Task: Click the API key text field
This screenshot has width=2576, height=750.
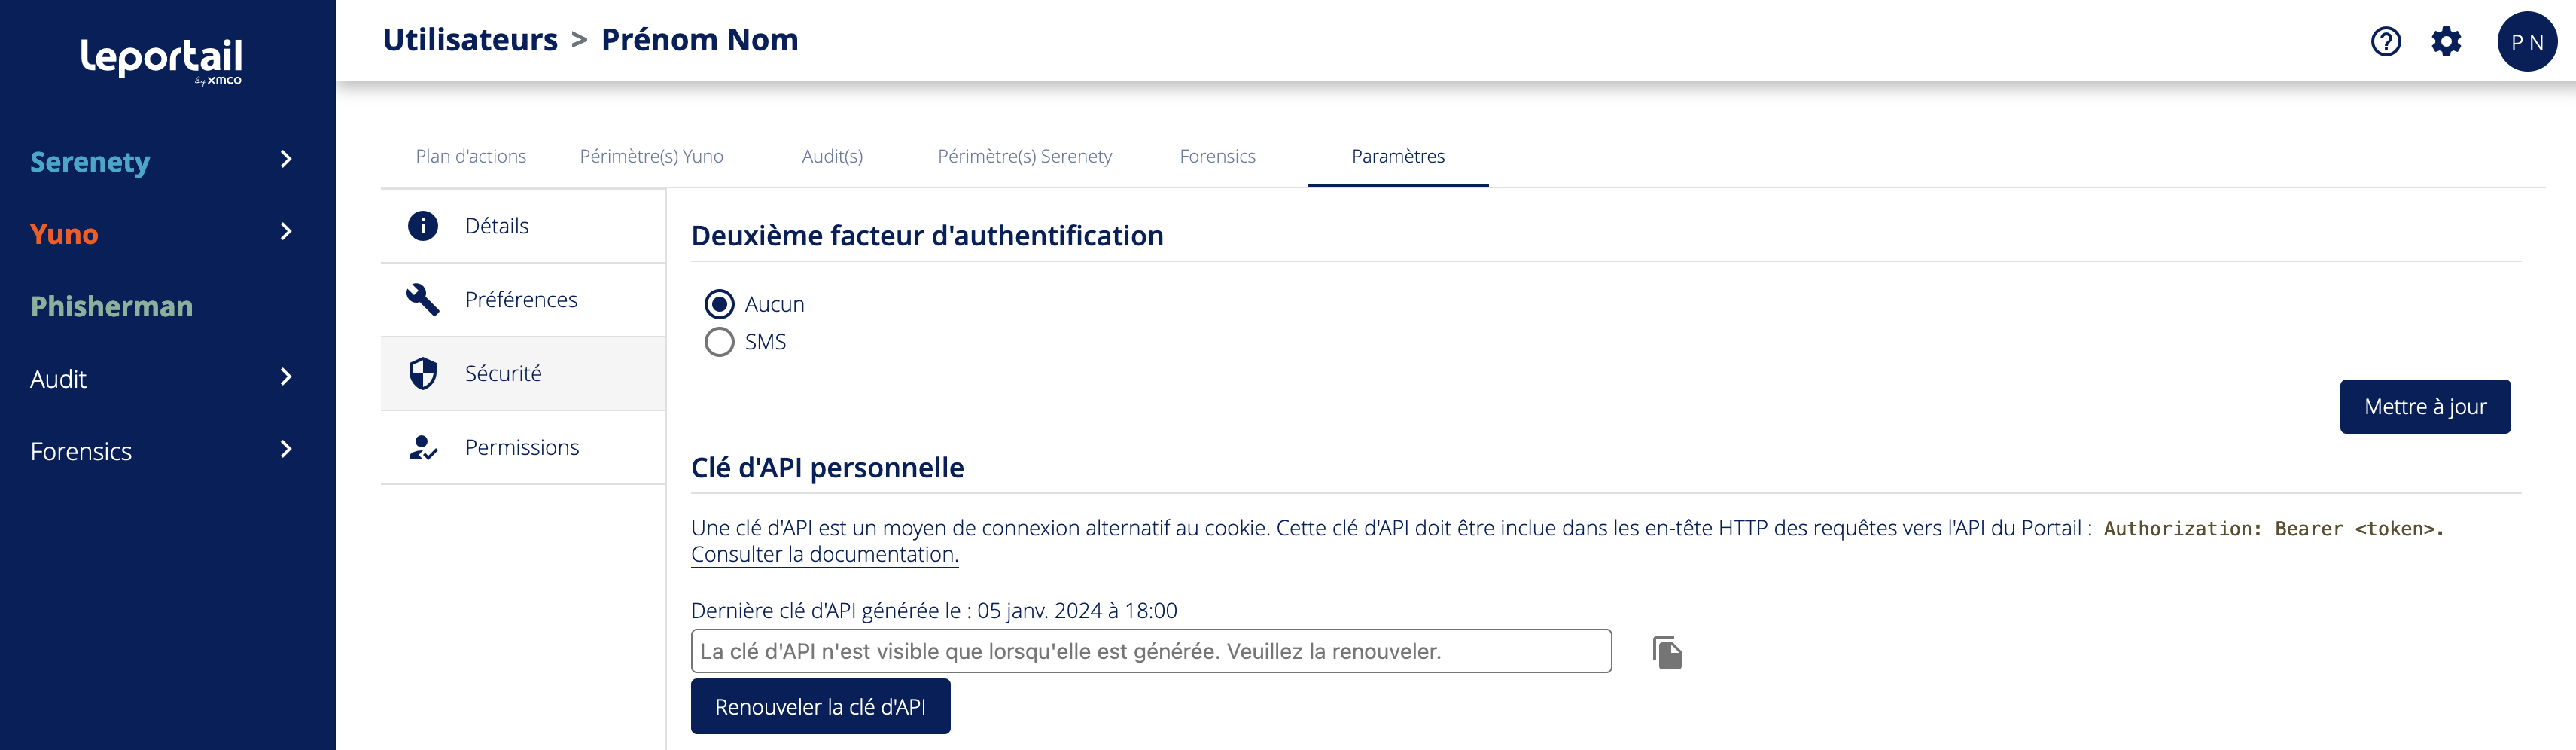Action: click(1150, 652)
